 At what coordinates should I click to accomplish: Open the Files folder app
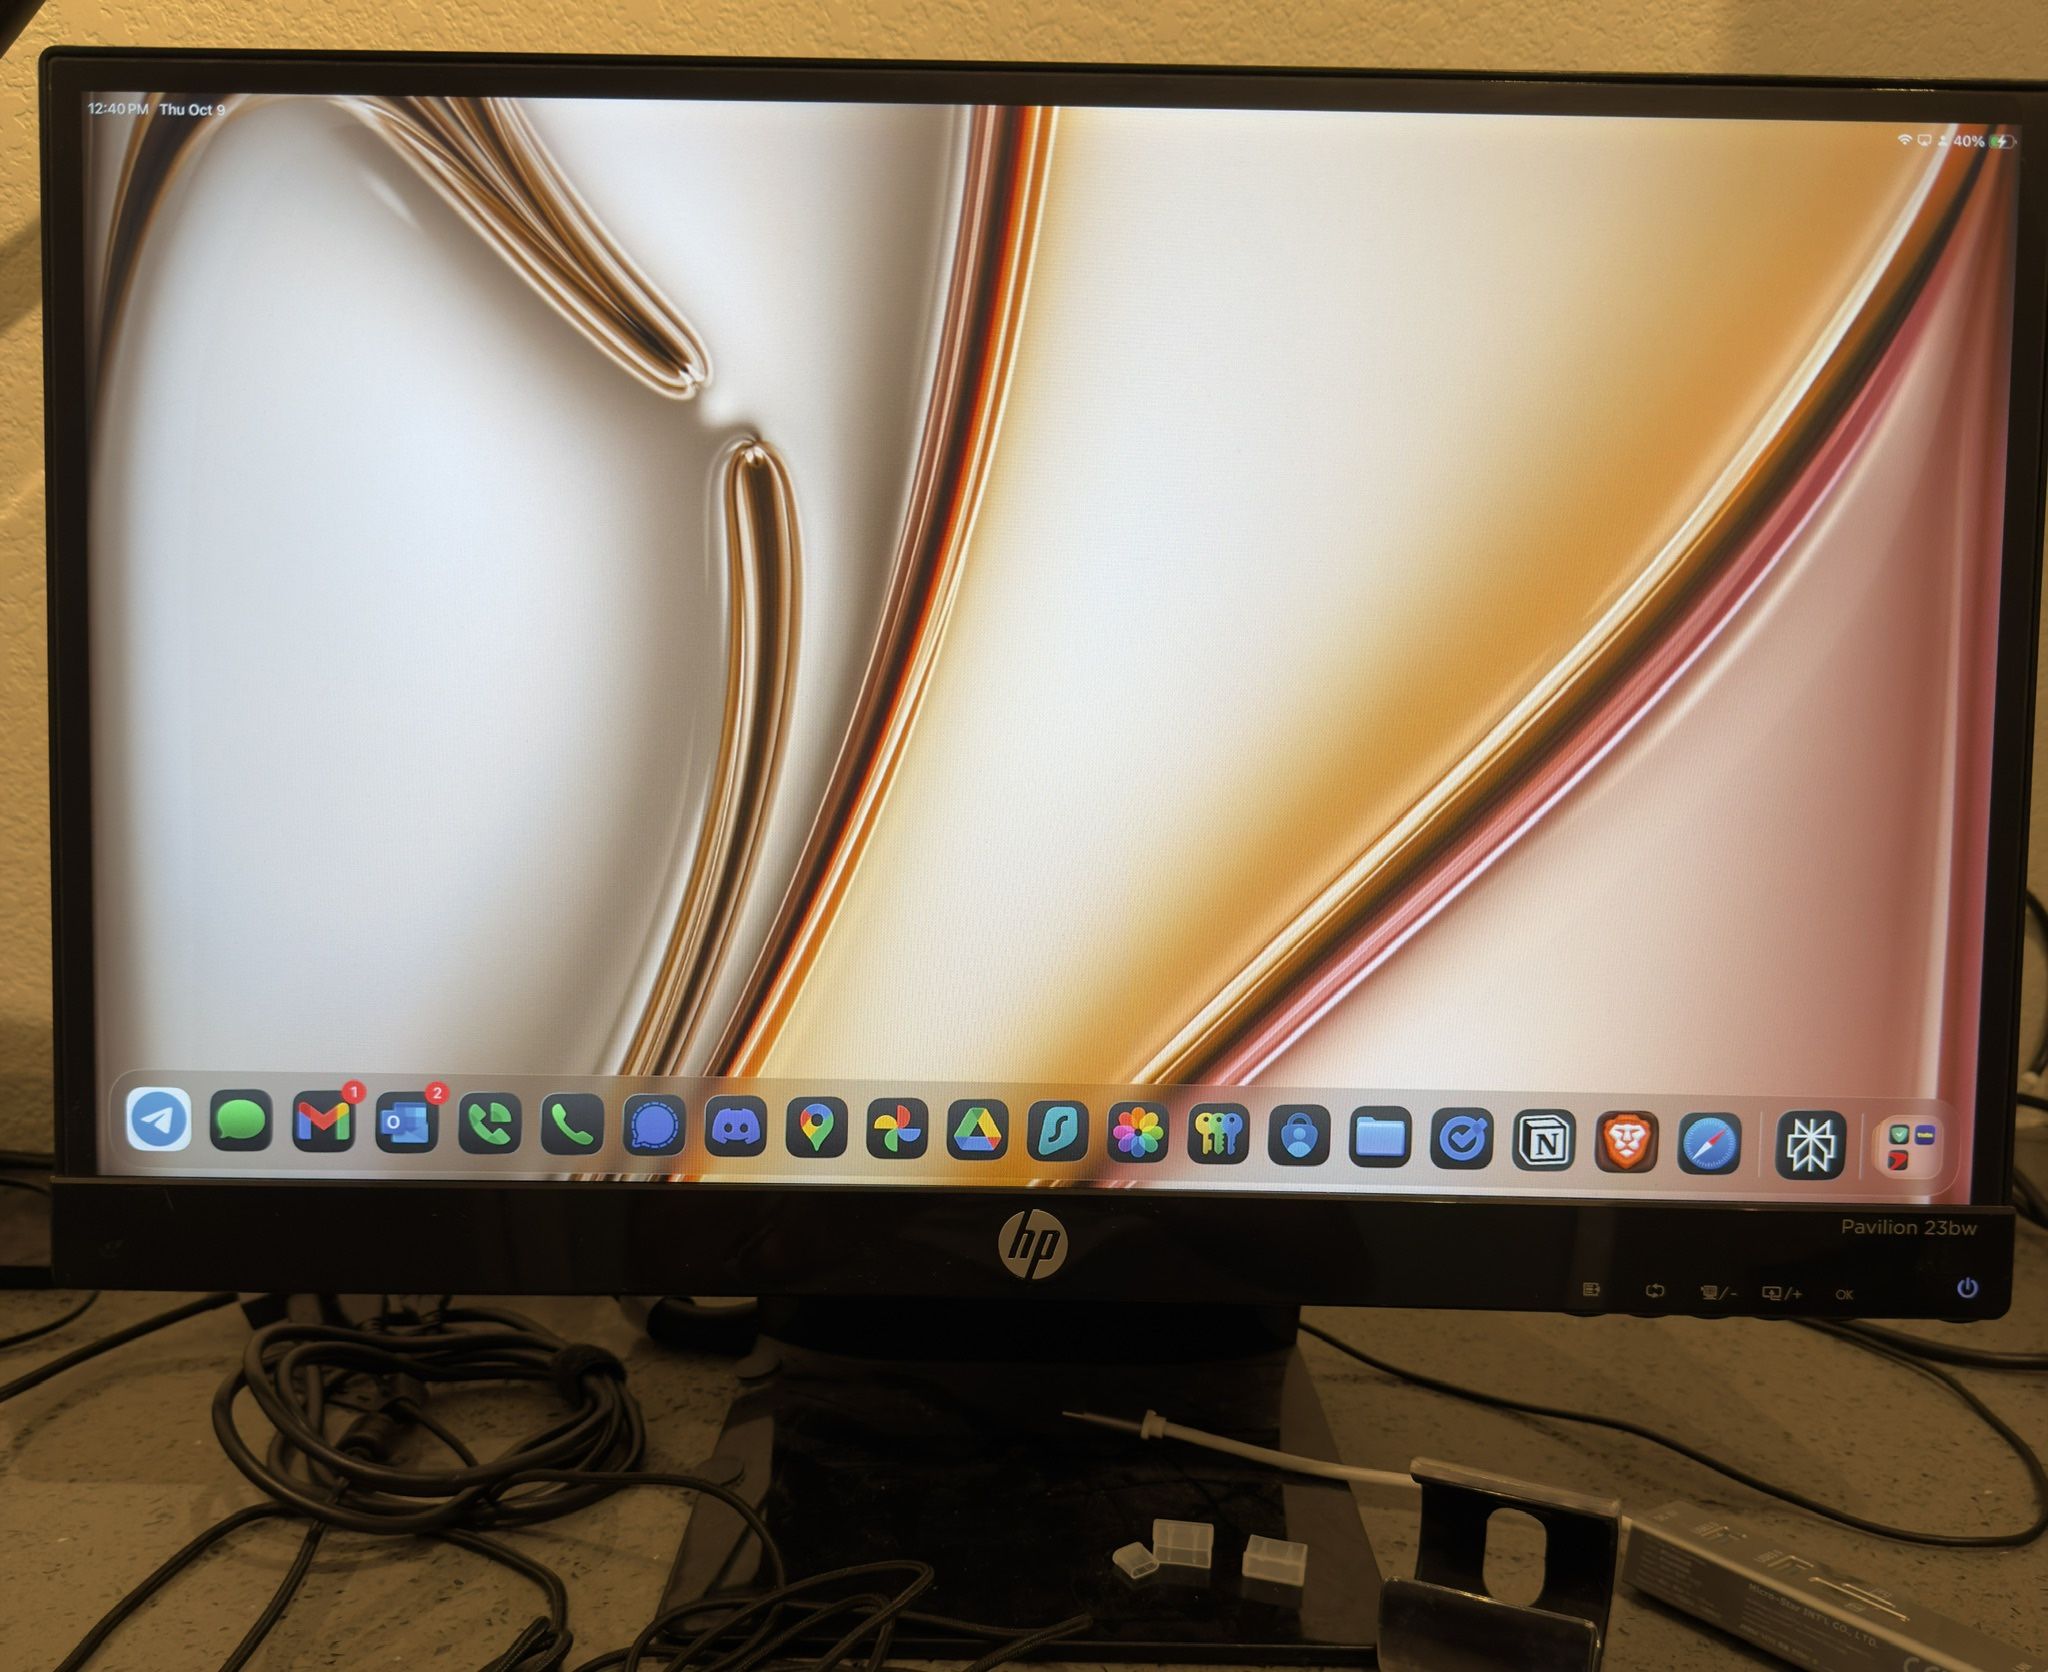point(1380,1138)
